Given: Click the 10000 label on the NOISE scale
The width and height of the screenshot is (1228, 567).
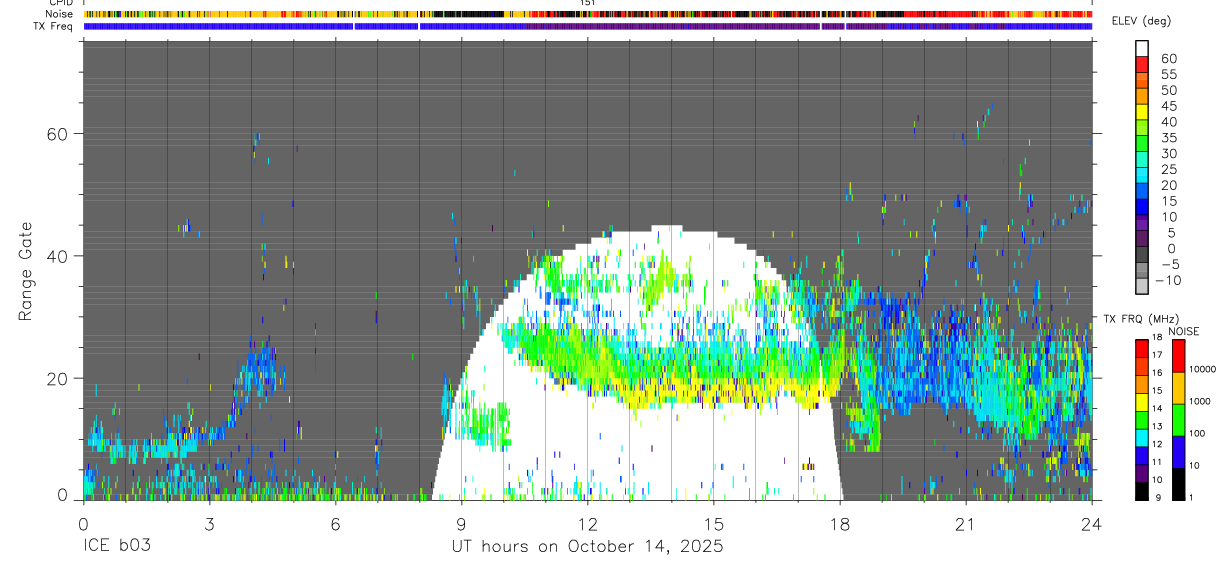Looking at the screenshot, I should click(1201, 369).
